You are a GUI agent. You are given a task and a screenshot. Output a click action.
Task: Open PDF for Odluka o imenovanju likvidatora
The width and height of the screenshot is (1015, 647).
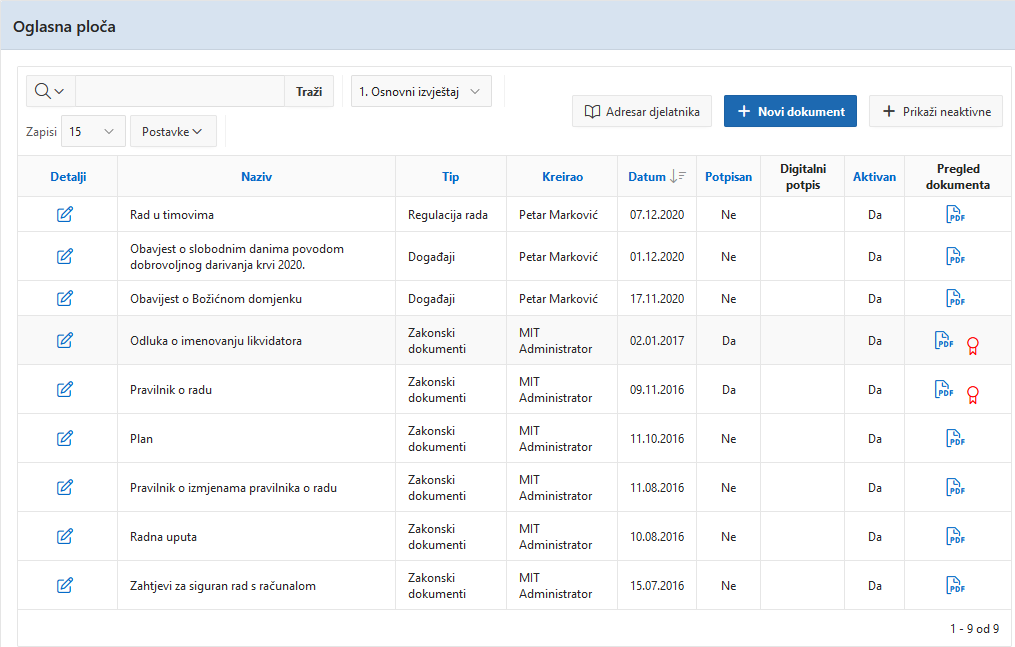[x=943, y=341]
